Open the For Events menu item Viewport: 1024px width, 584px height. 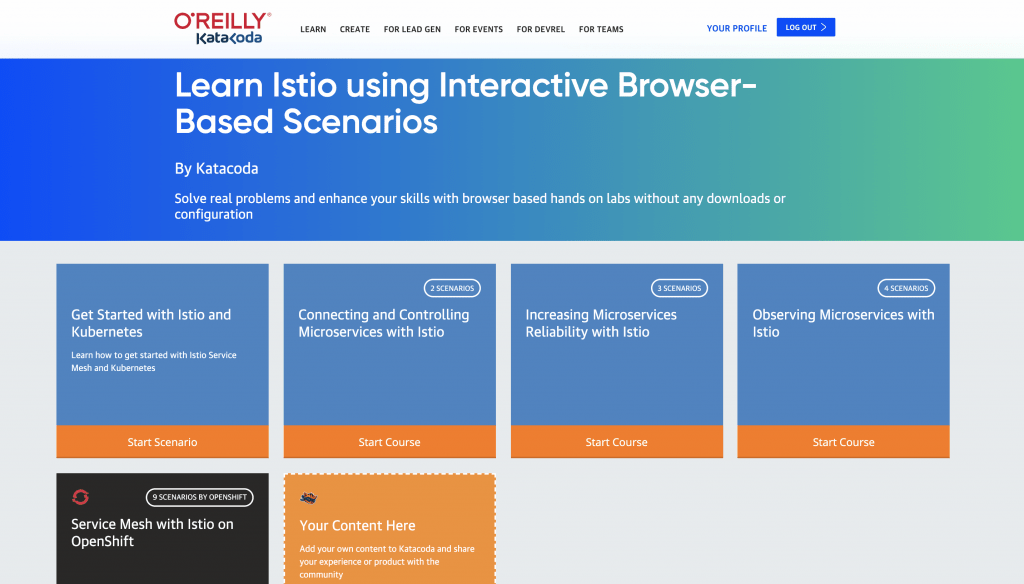(x=479, y=29)
